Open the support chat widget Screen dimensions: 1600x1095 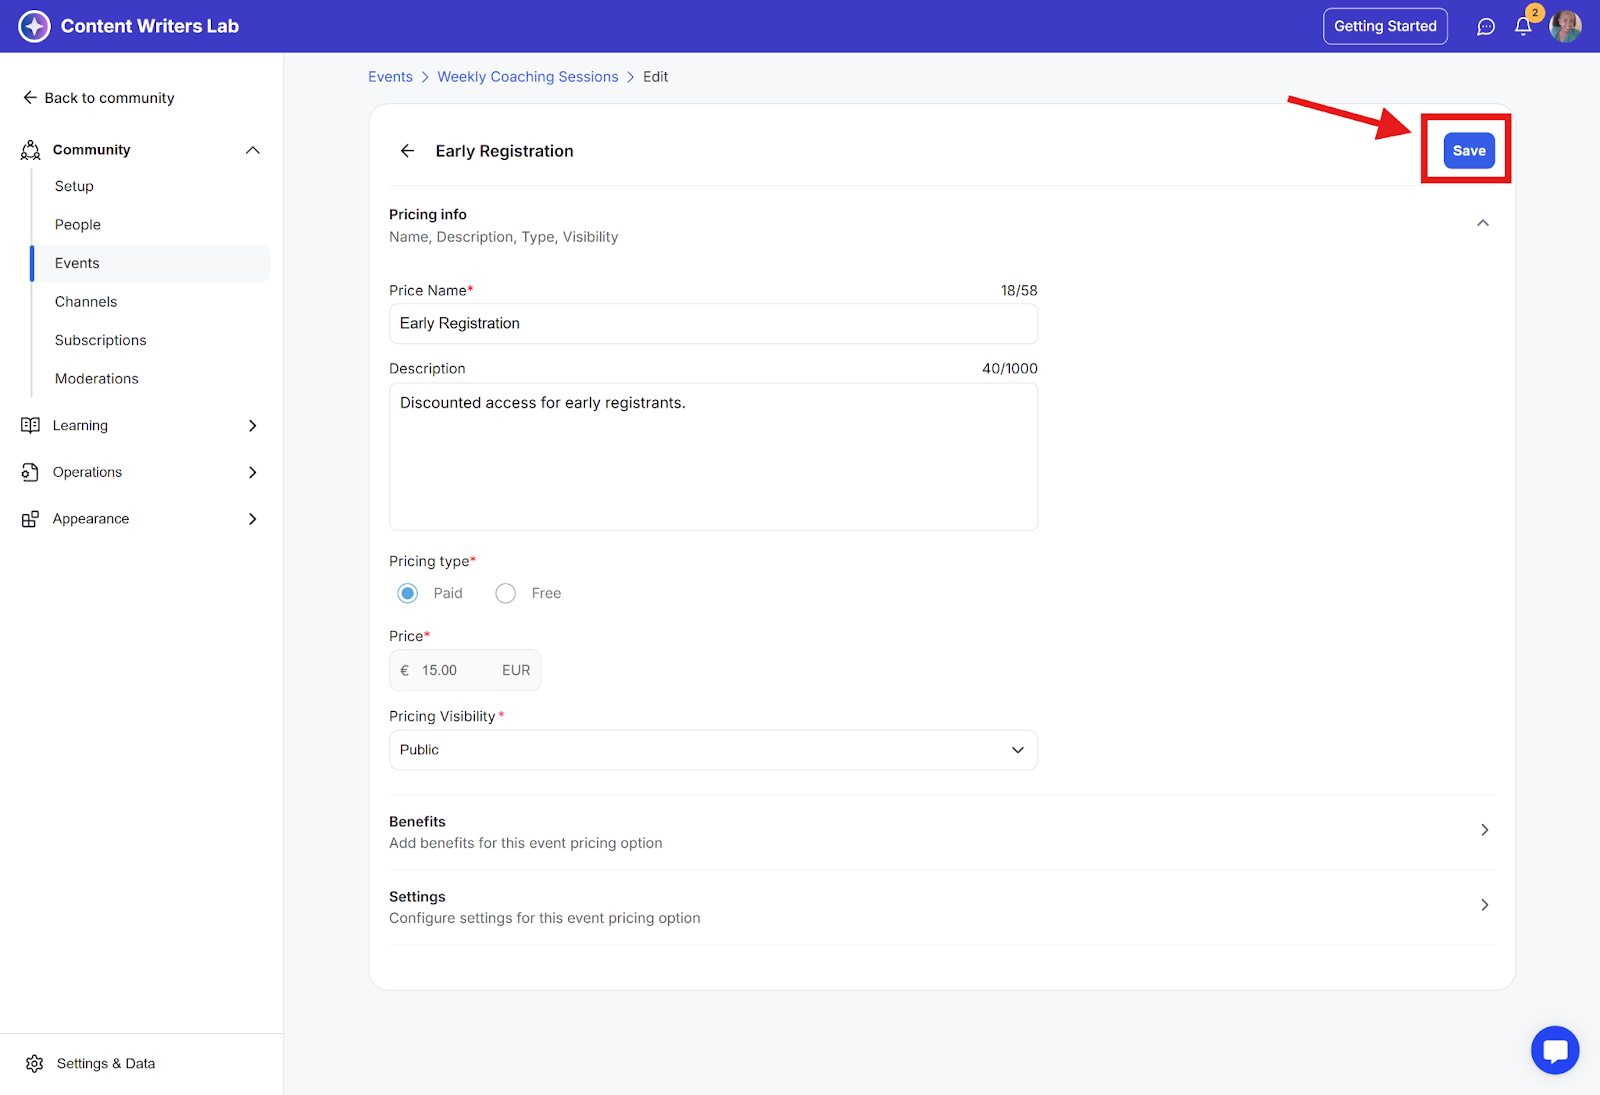coord(1554,1050)
